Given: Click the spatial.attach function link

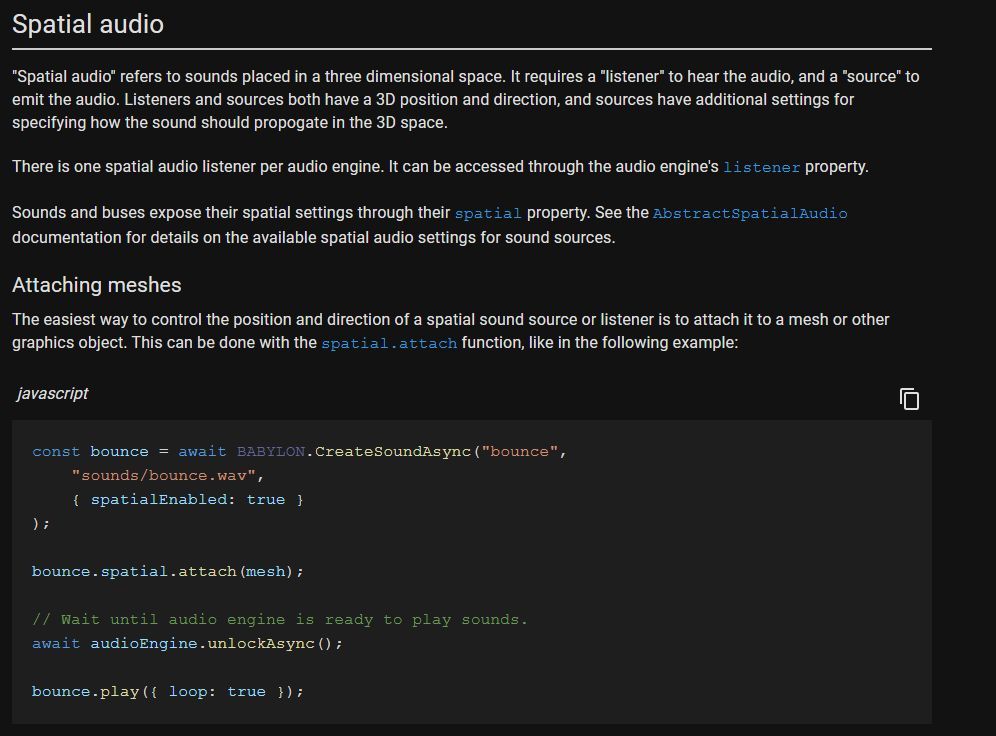Looking at the screenshot, I should [x=387, y=343].
